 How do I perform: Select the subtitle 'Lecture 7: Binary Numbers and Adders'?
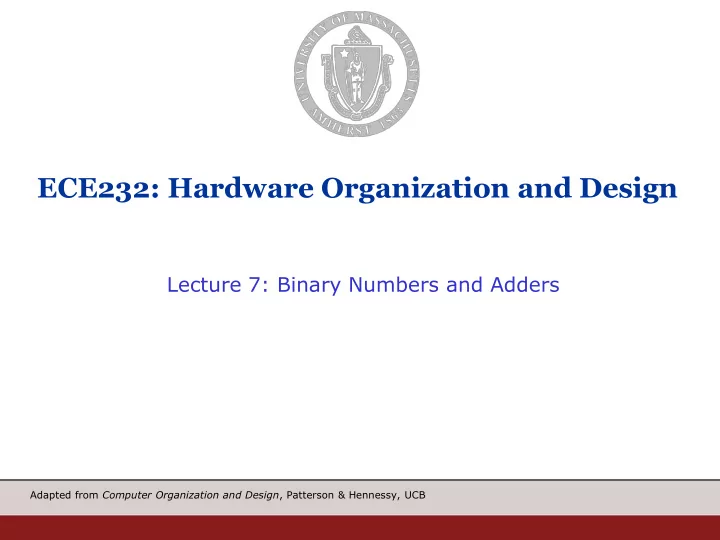pos(363,285)
